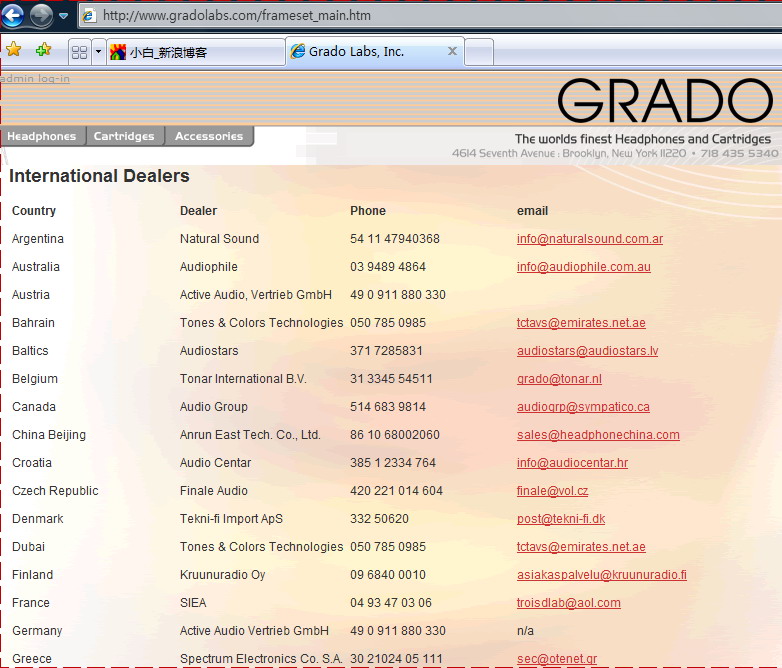The height and width of the screenshot is (668, 782).
Task: Click the Dealer column header
Action: pos(198,211)
